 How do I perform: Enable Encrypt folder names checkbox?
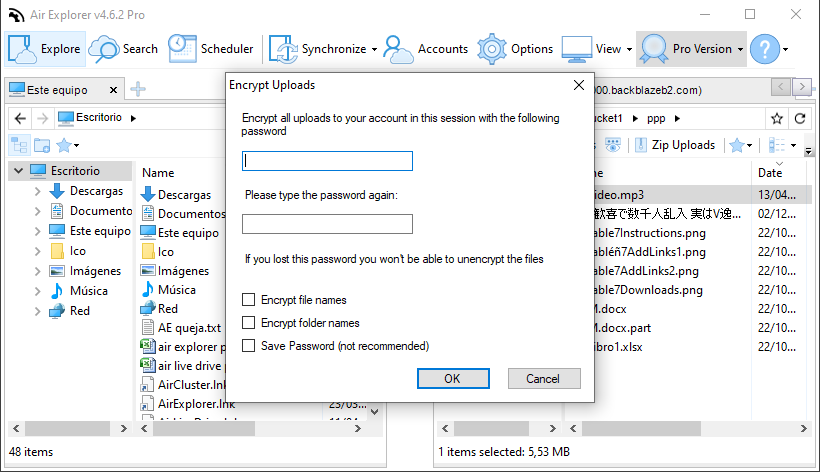(248, 323)
